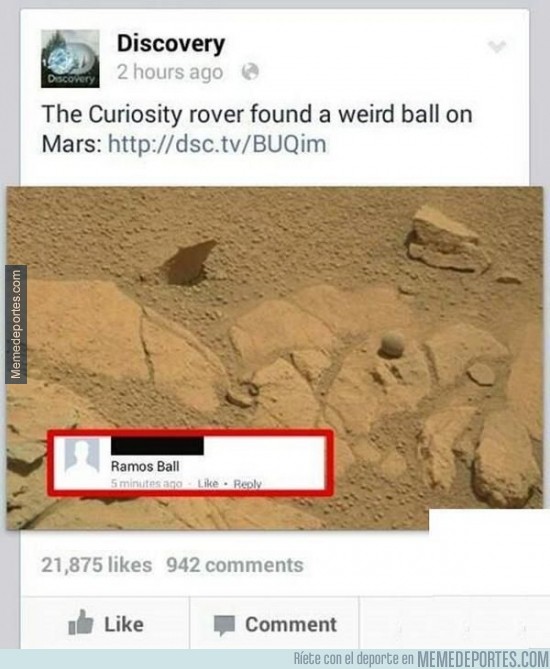Image resolution: width=550 pixels, height=669 pixels.
Task: Click the globe public audience icon
Action: 250,72
